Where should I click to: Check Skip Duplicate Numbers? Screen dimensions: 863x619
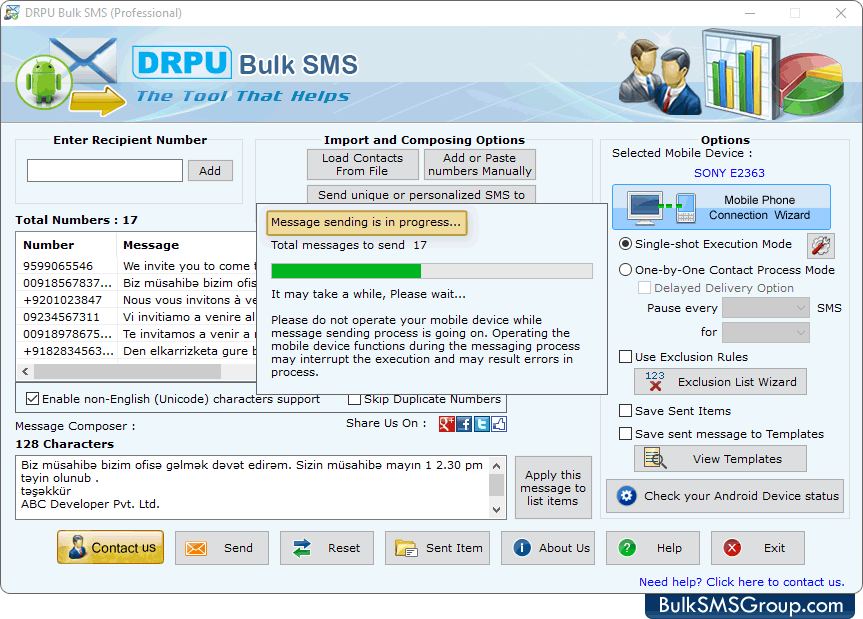point(354,399)
